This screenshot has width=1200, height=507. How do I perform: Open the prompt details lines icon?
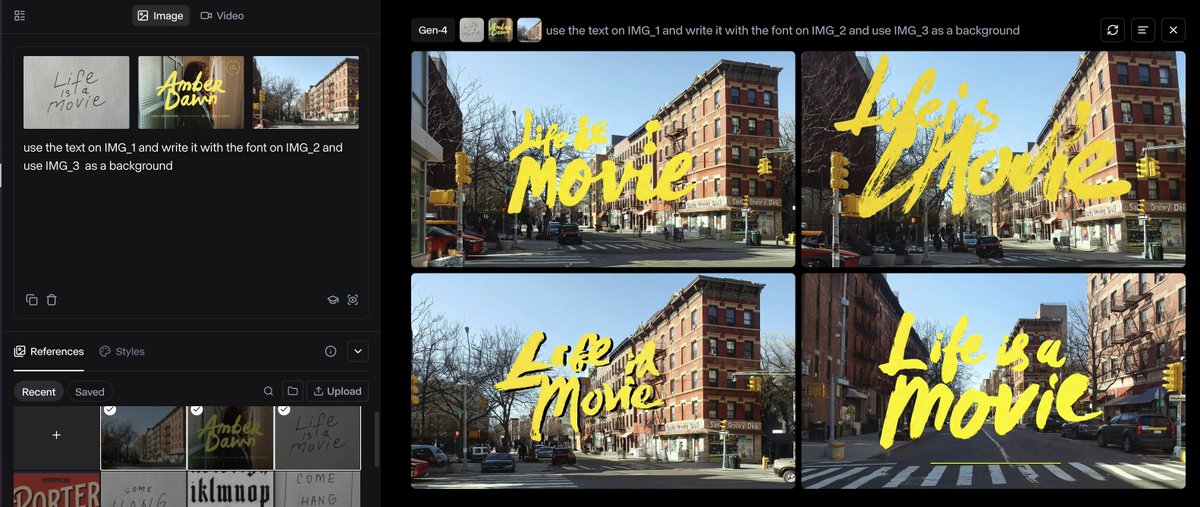click(1143, 30)
